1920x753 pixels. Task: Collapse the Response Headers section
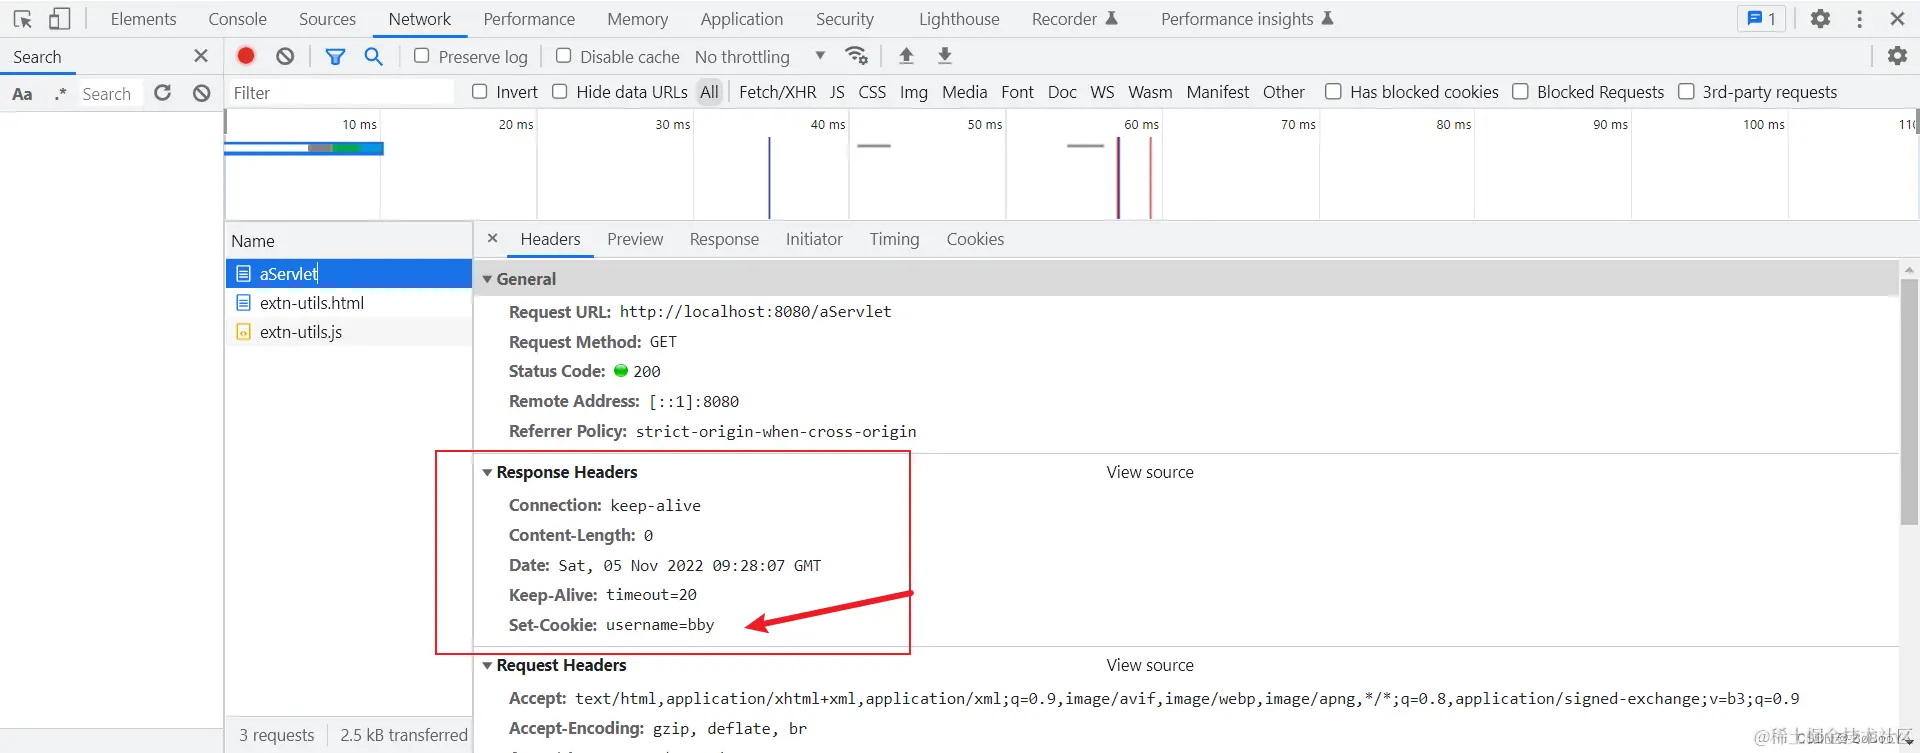487,472
